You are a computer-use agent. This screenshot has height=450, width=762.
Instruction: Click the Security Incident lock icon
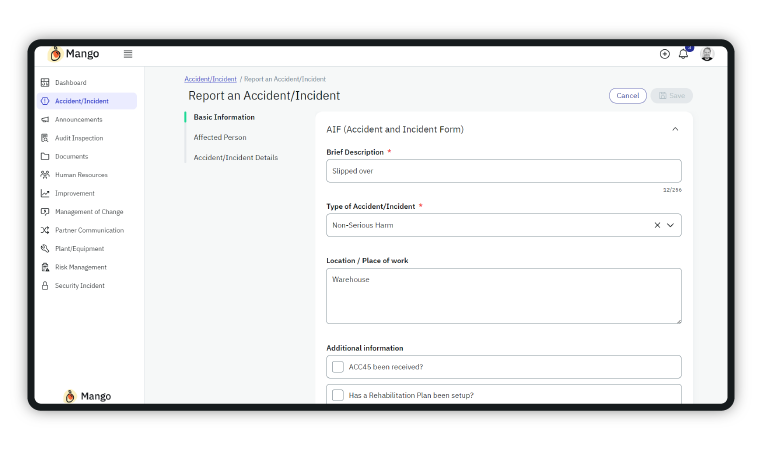(x=45, y=286)
